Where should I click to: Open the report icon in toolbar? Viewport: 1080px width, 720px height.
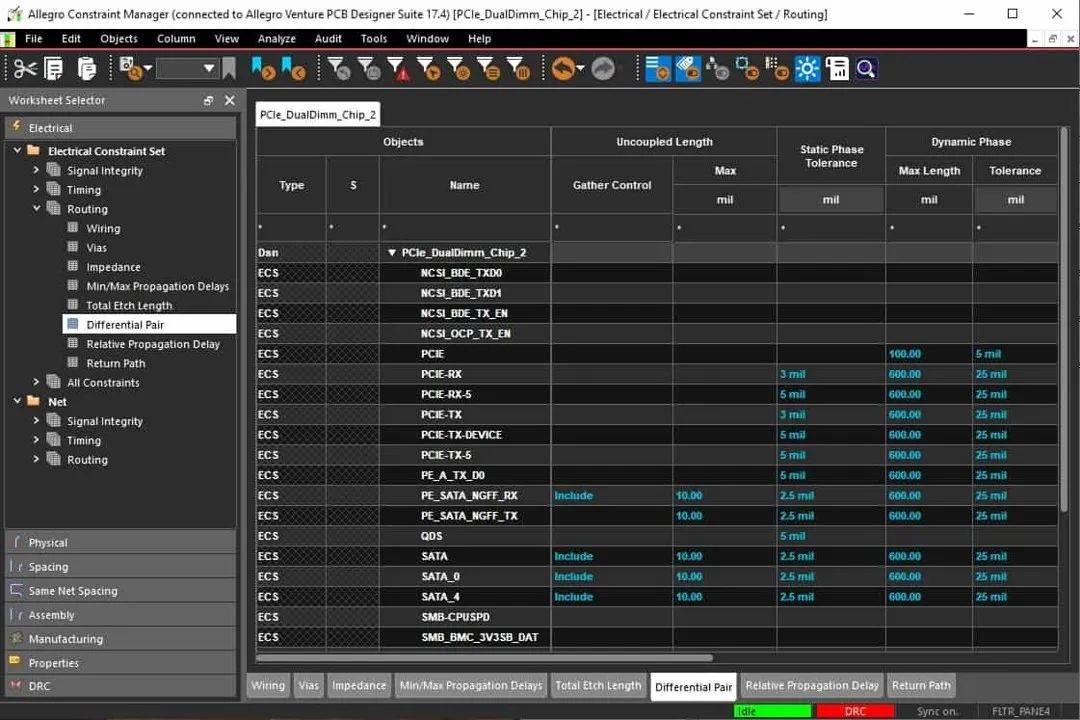837,68
